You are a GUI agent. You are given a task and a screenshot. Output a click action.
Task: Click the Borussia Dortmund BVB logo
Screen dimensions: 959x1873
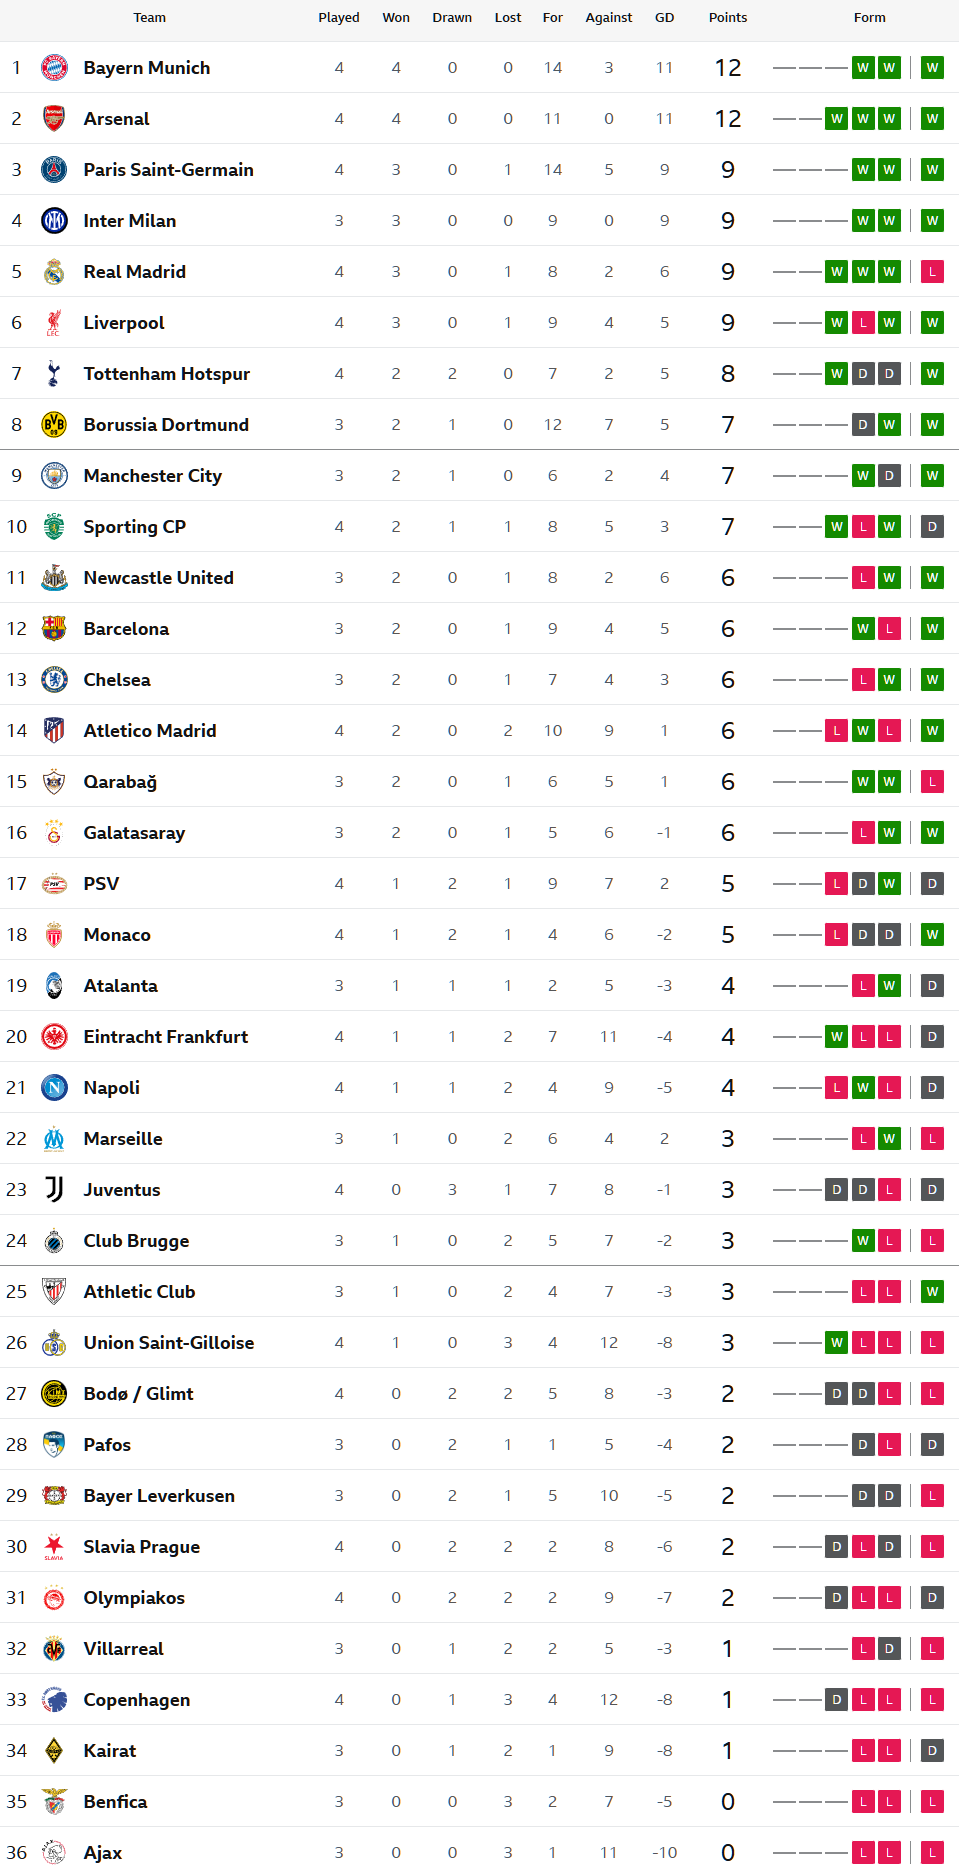pos(54,425)
